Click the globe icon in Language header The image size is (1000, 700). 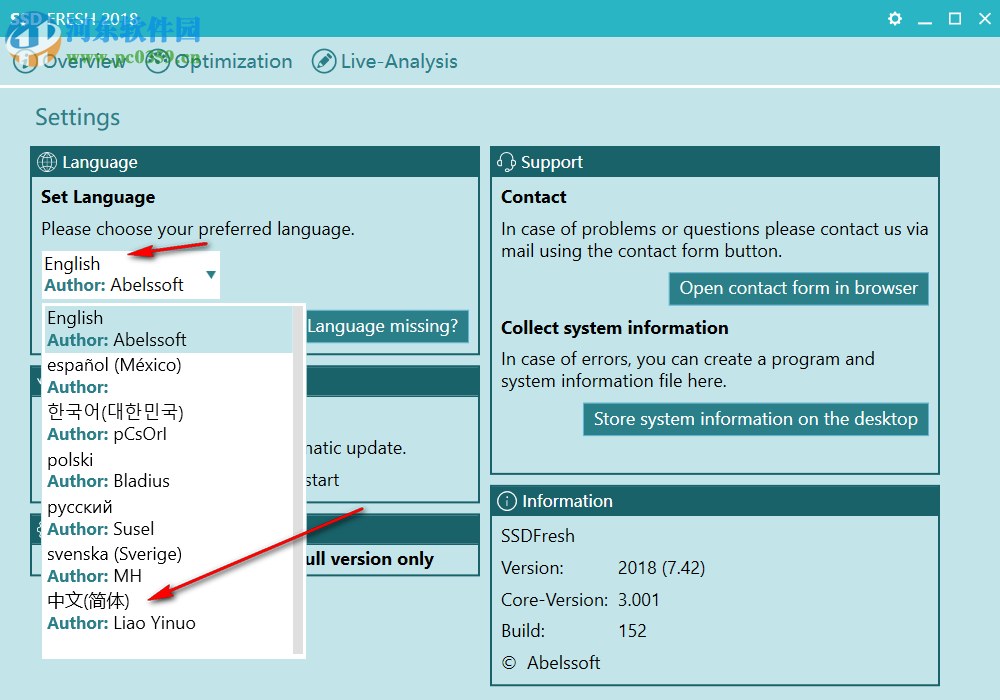click(x=47, y=162)
